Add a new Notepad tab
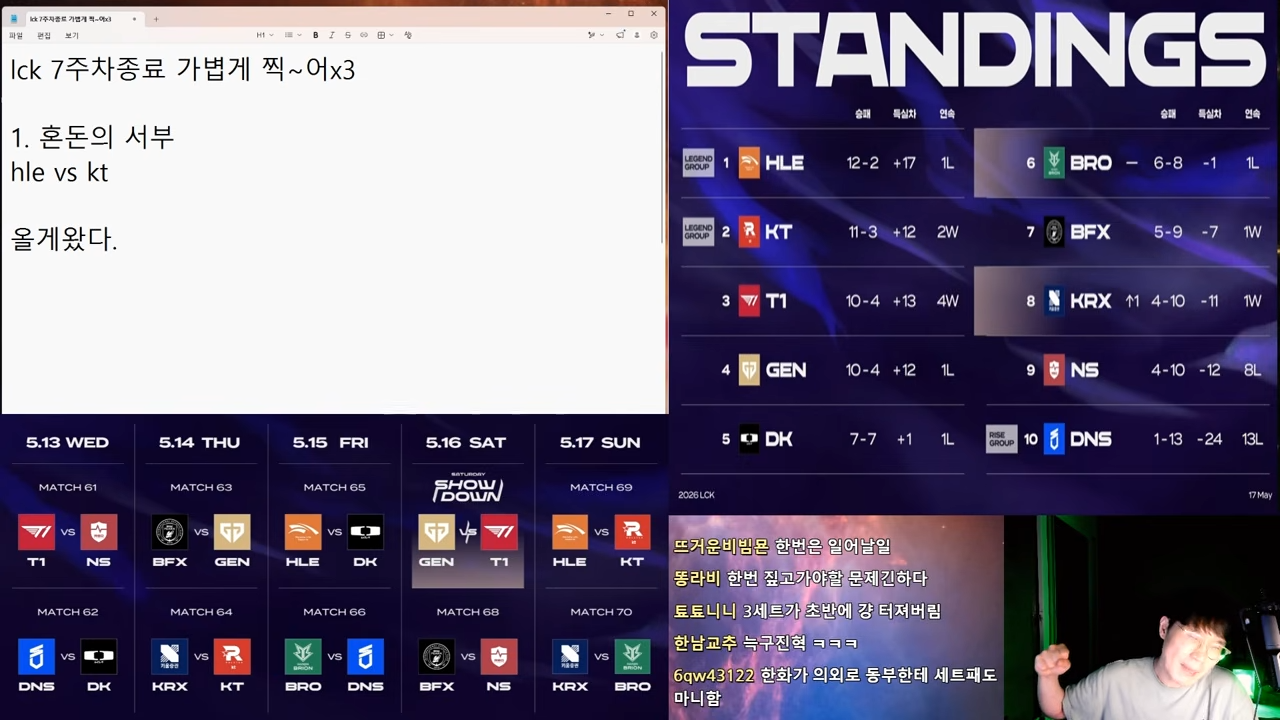Viewport: 1280px width, 720px height. (x=156, y=18)
